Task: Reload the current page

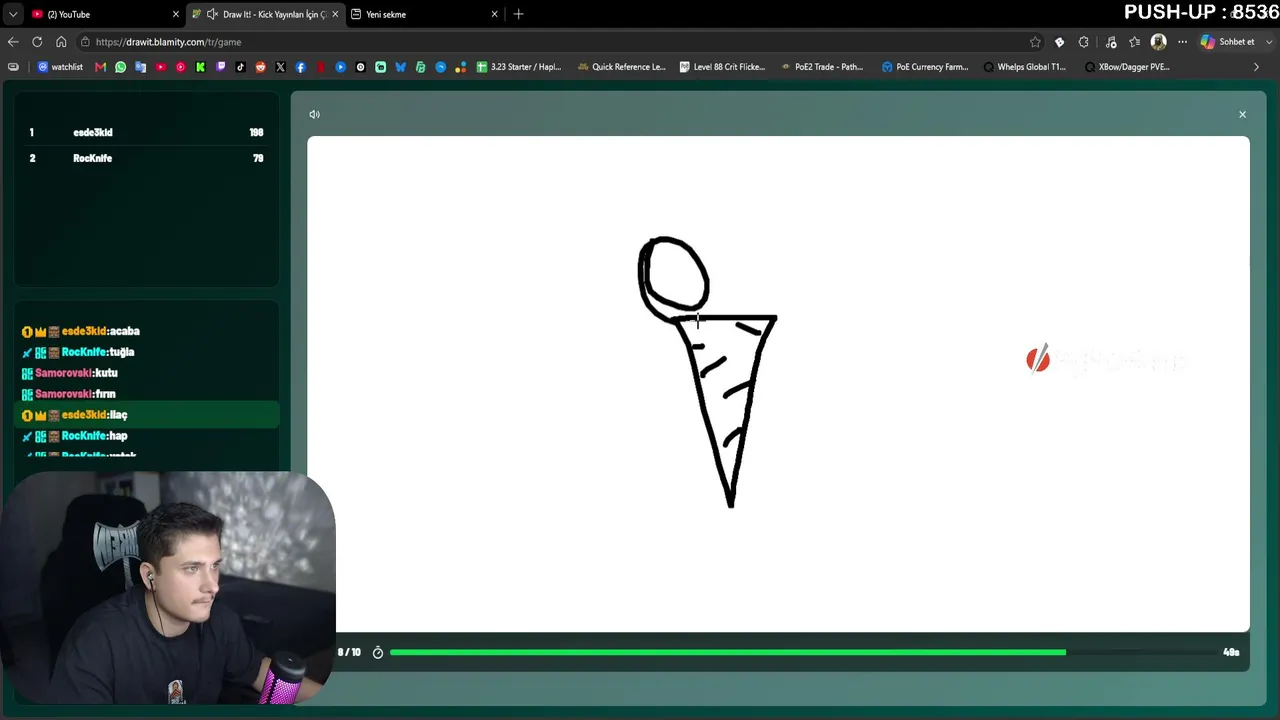Action: 37,42
